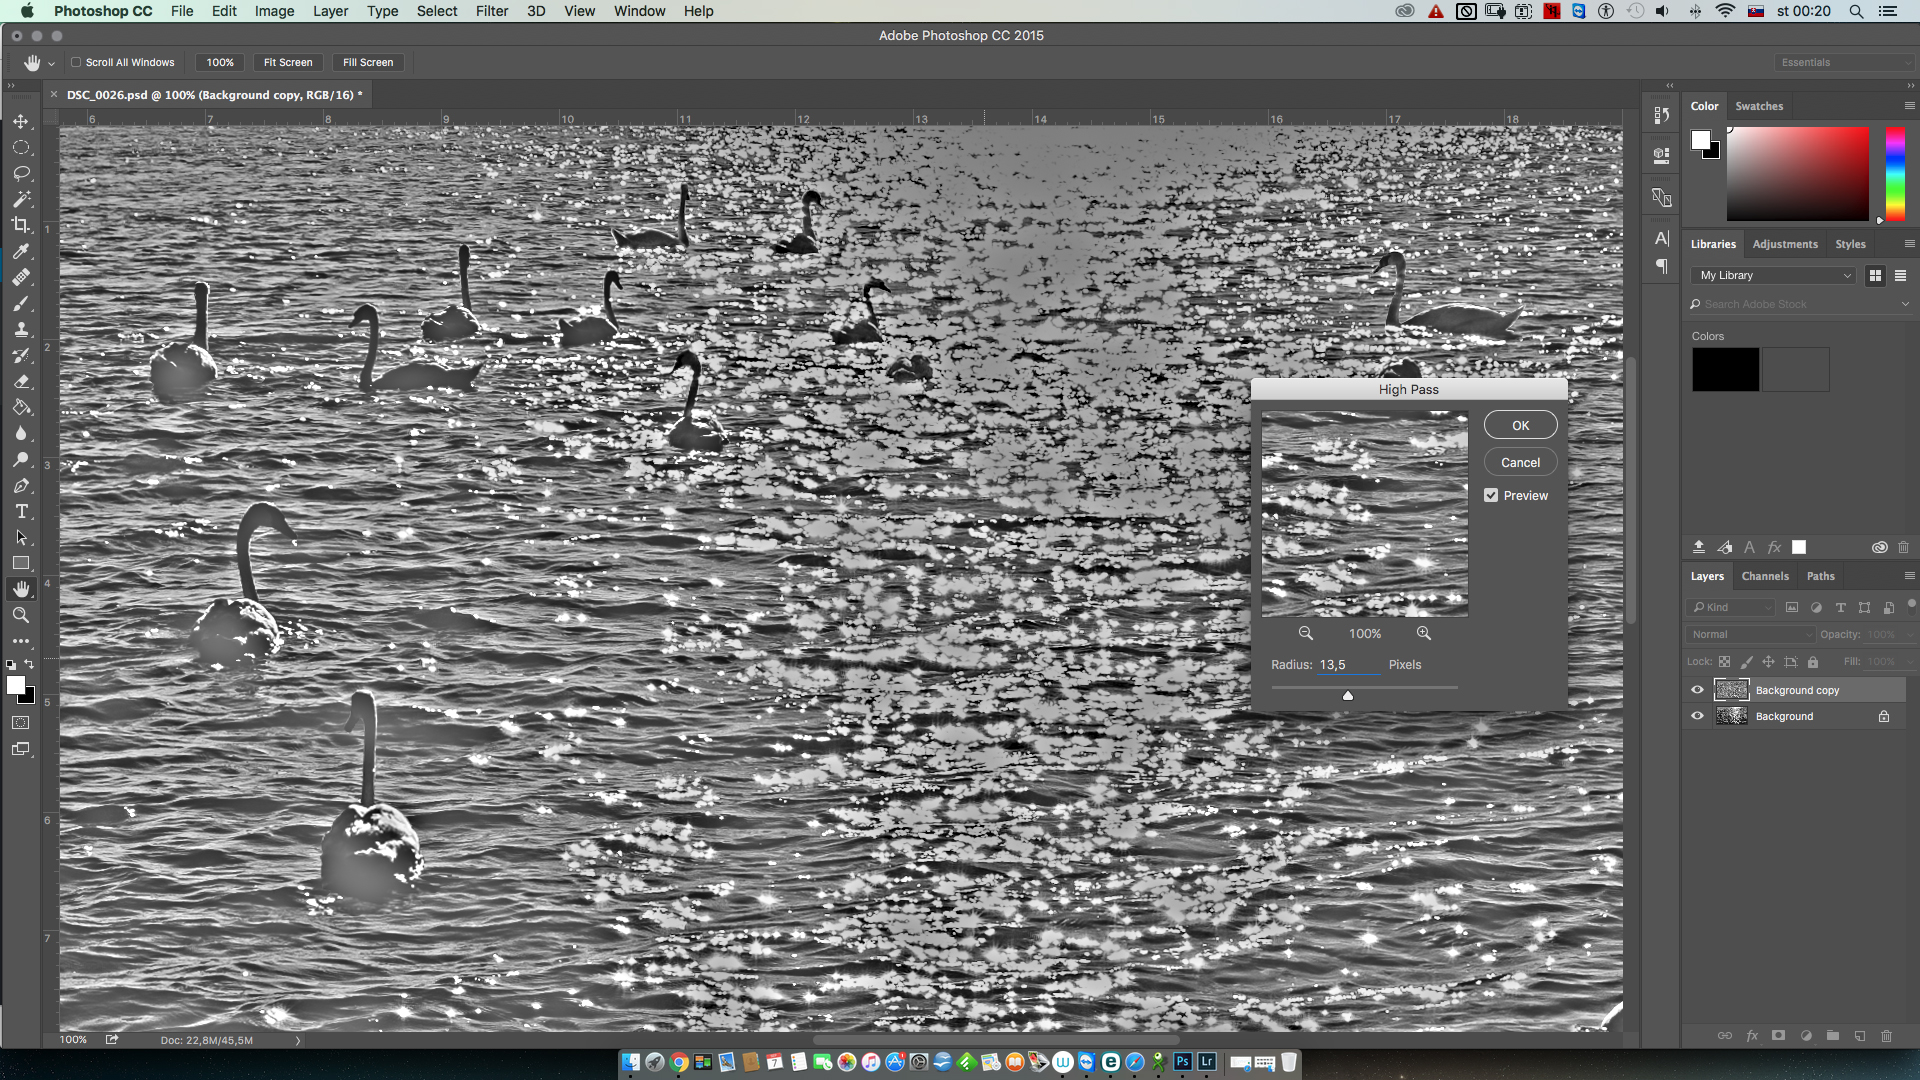Enable Scroll All Windows checkbox

[x=76, y=62]
